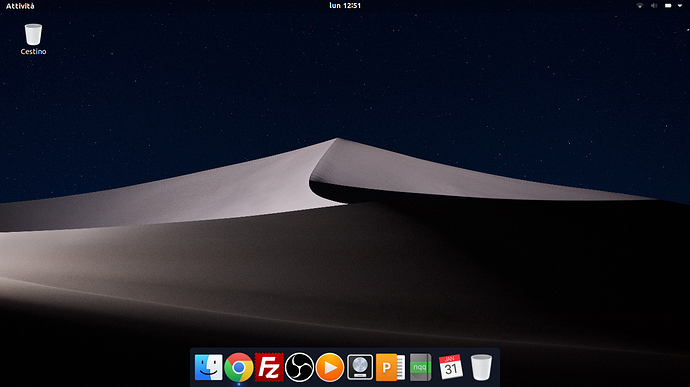Click the Wi-Fi status icon

tap(640, 6)
